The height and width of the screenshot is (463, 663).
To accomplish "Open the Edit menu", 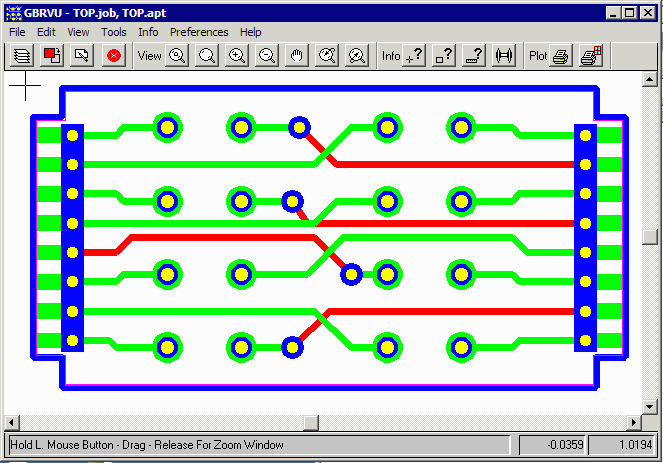I will (x=46, y=32).
